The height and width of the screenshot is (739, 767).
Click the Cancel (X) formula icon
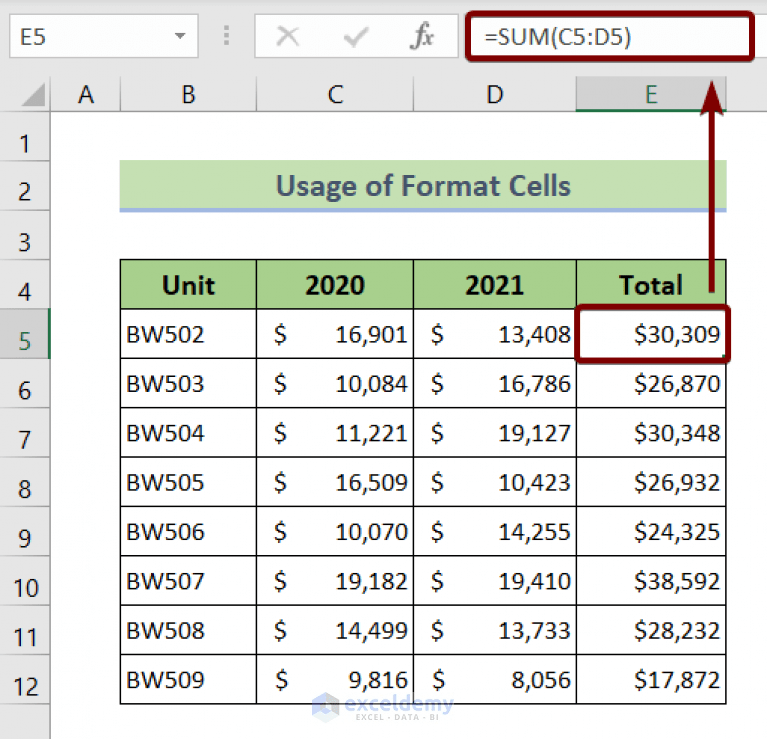point(288,36)
